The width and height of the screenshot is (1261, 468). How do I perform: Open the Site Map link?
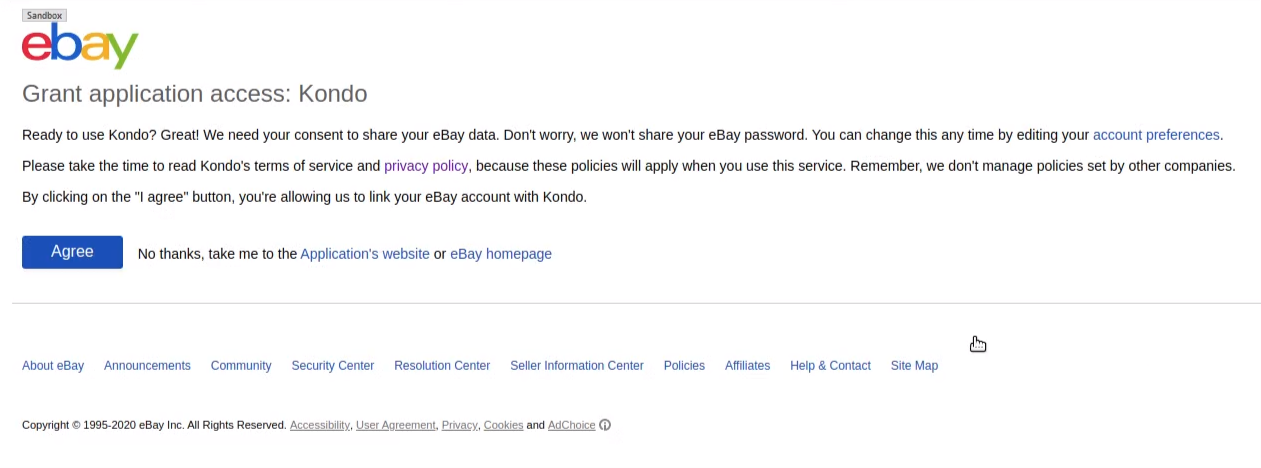coord(914,366)
